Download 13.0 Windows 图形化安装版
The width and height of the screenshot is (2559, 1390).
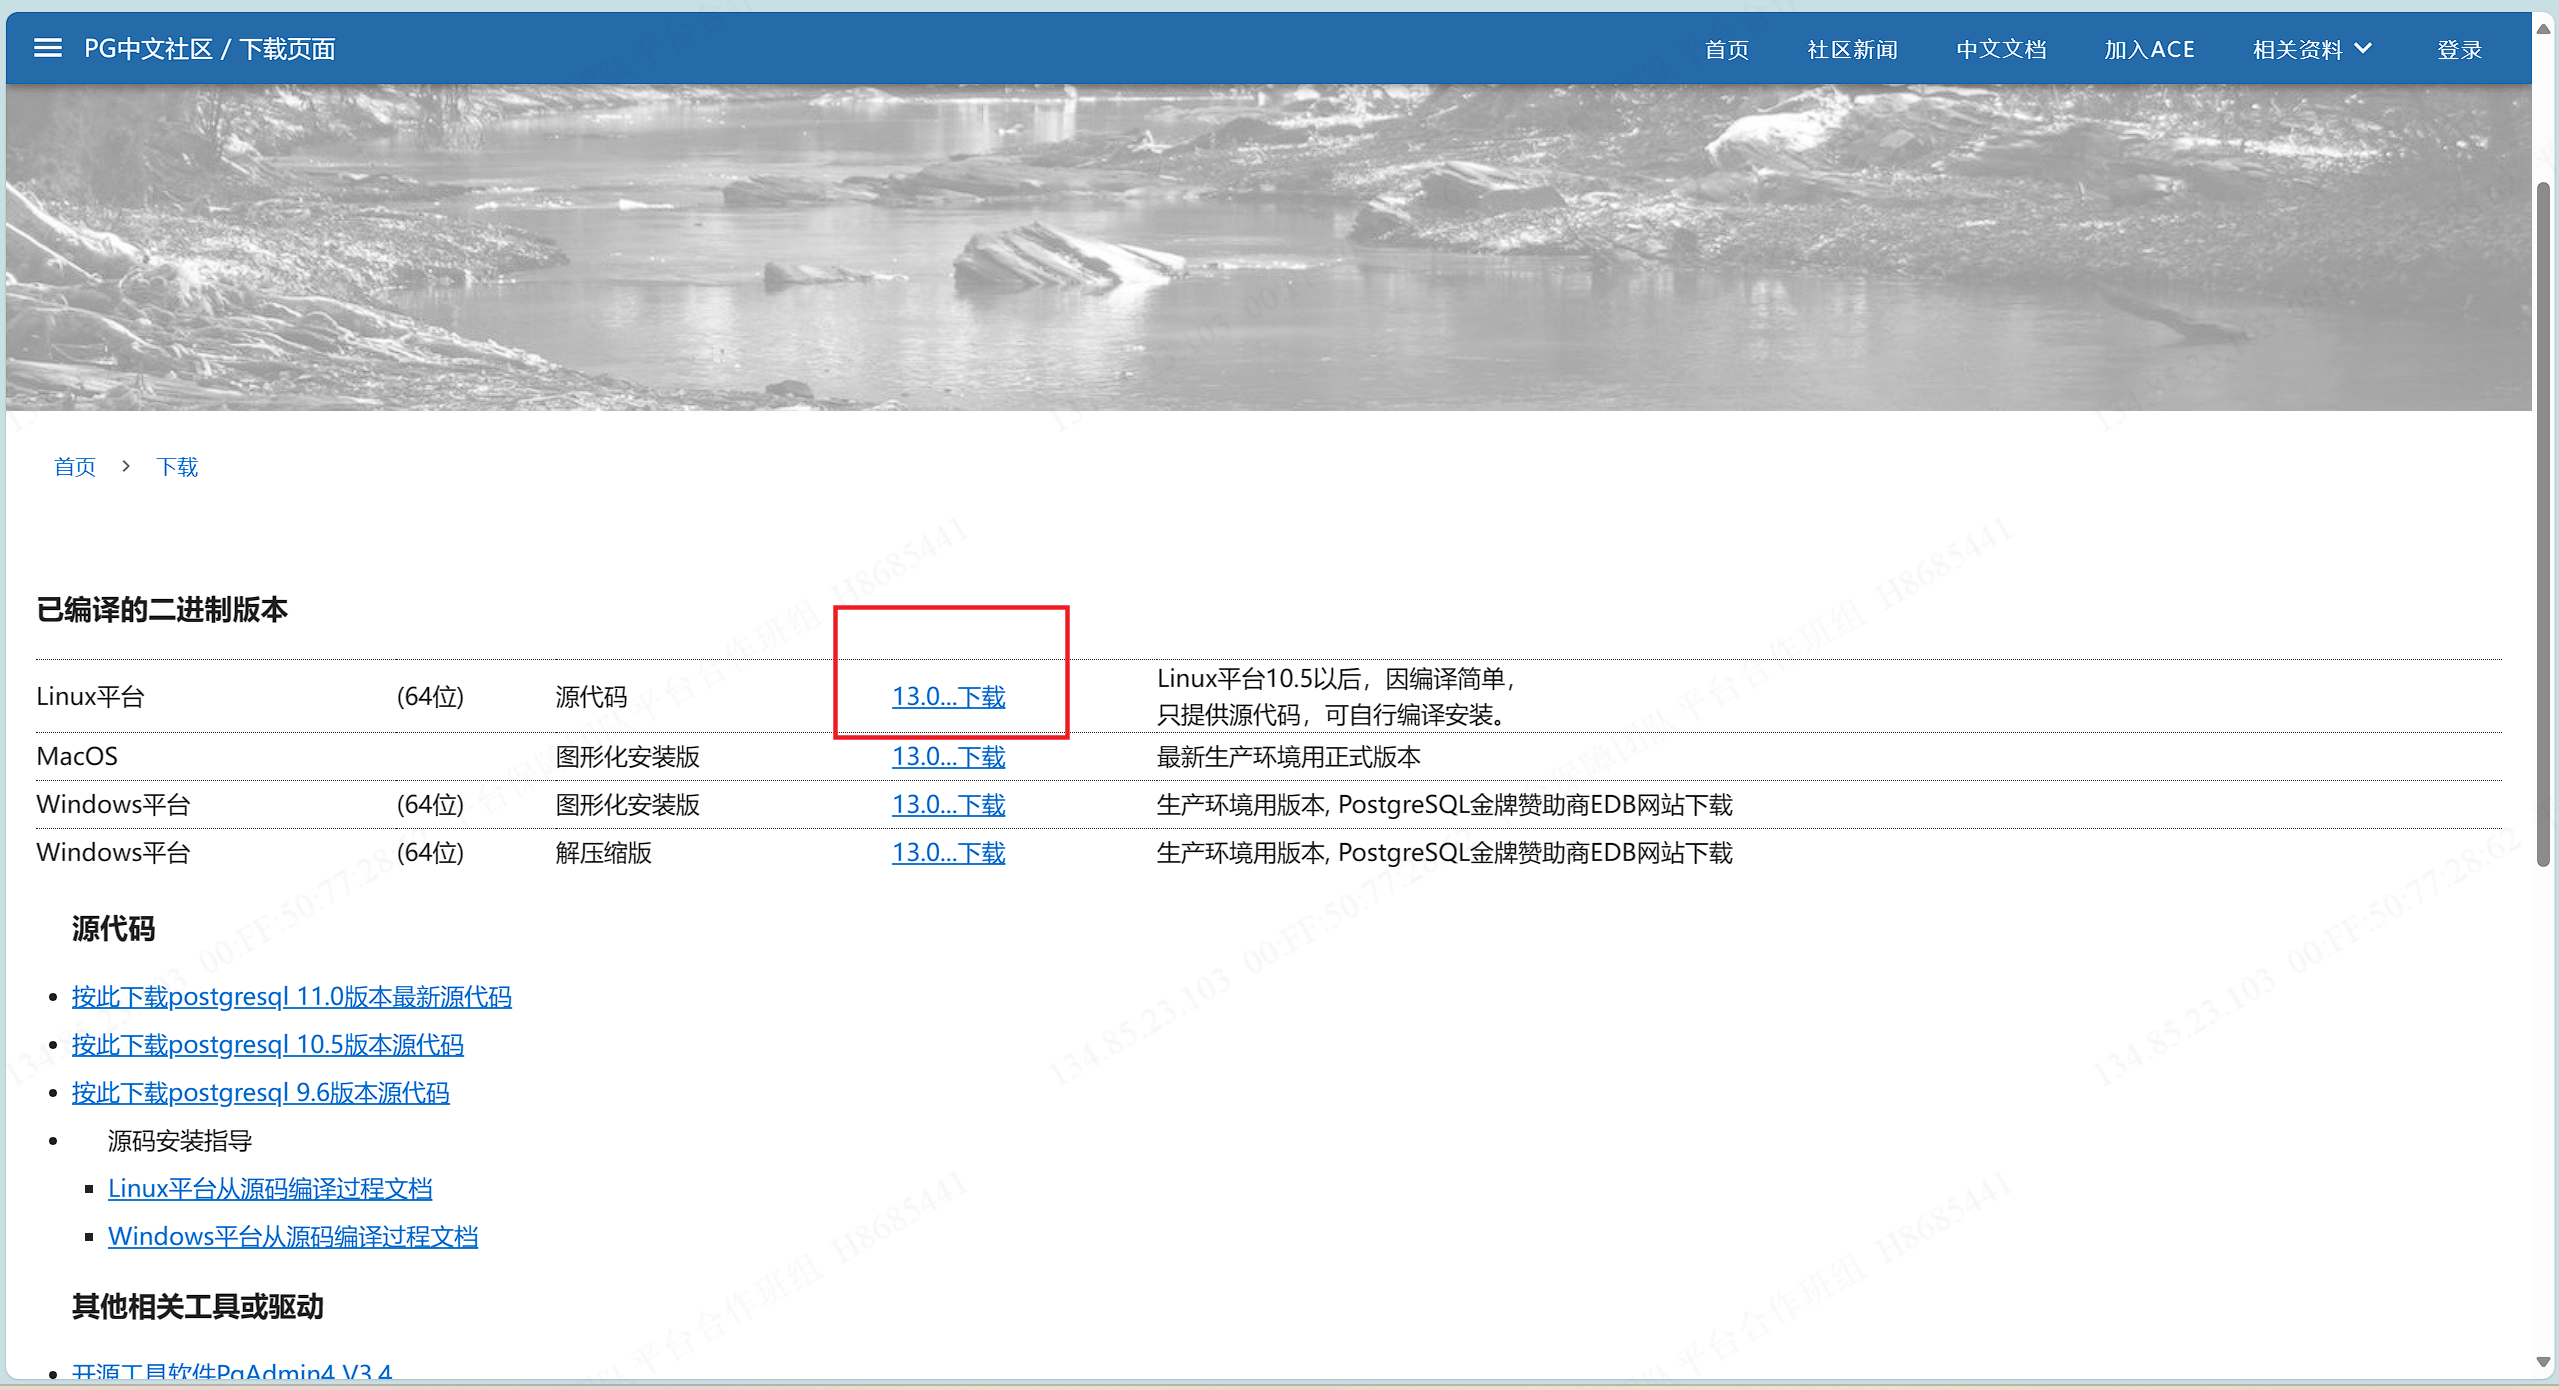coord(948,805)
